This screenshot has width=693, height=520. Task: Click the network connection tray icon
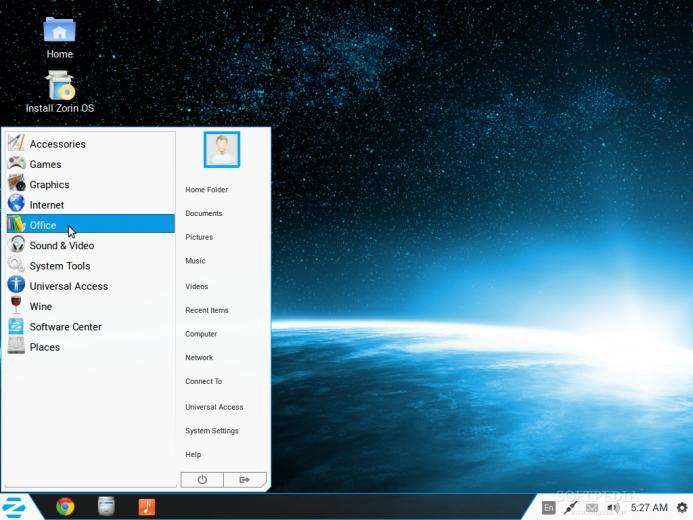point(570,508)
